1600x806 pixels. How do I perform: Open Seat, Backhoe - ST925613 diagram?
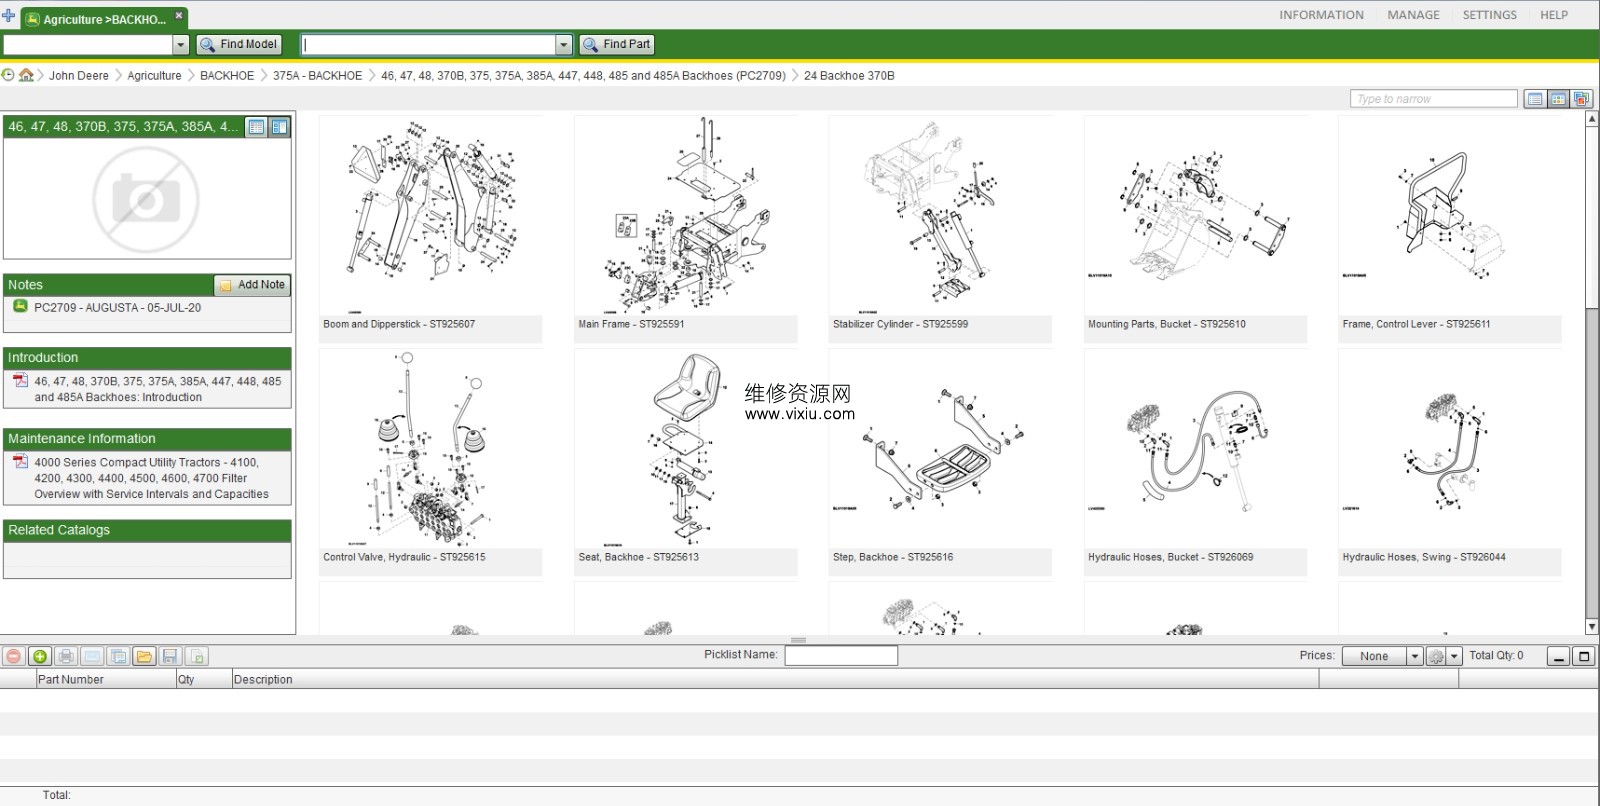coord(685,462)
